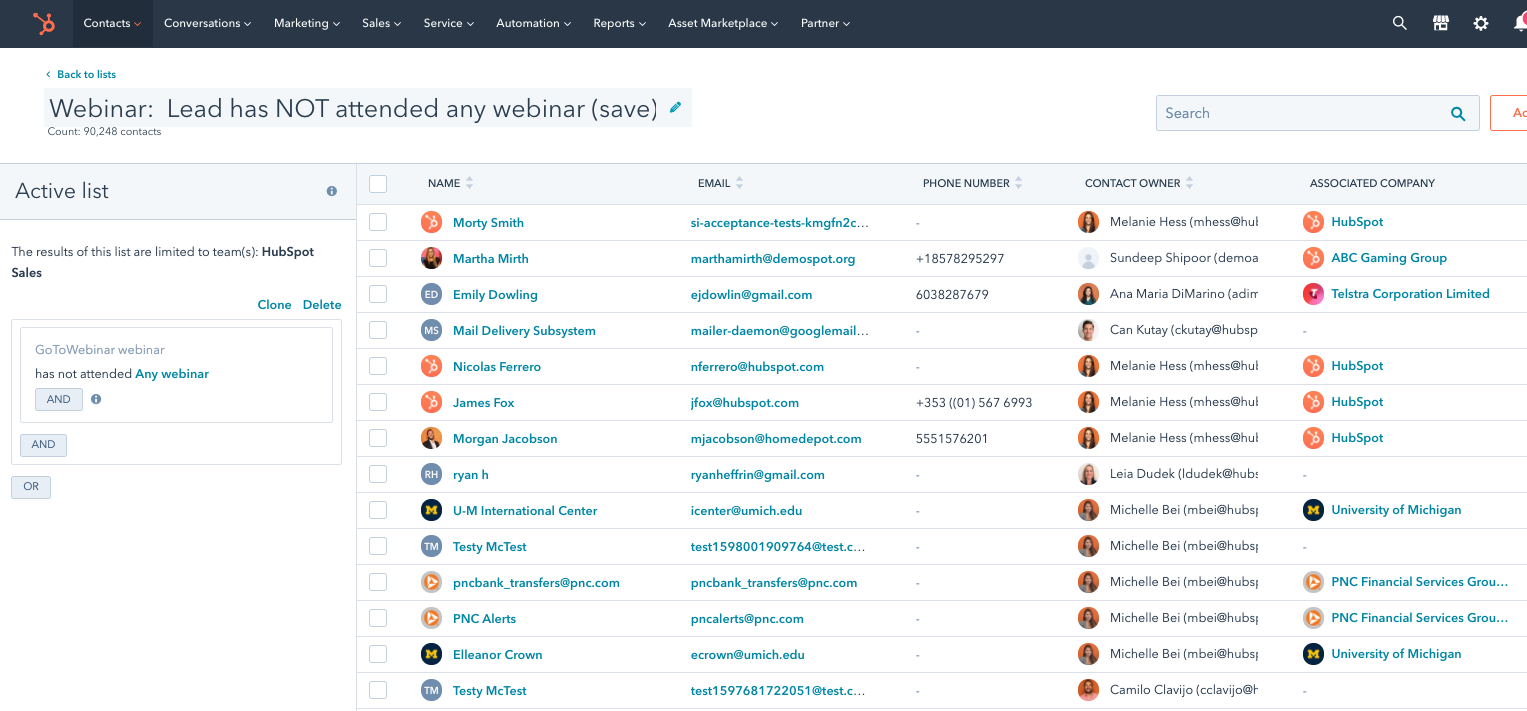
Task: Expand the Asset Marketplace menu
Action: [x=723, y=23]
